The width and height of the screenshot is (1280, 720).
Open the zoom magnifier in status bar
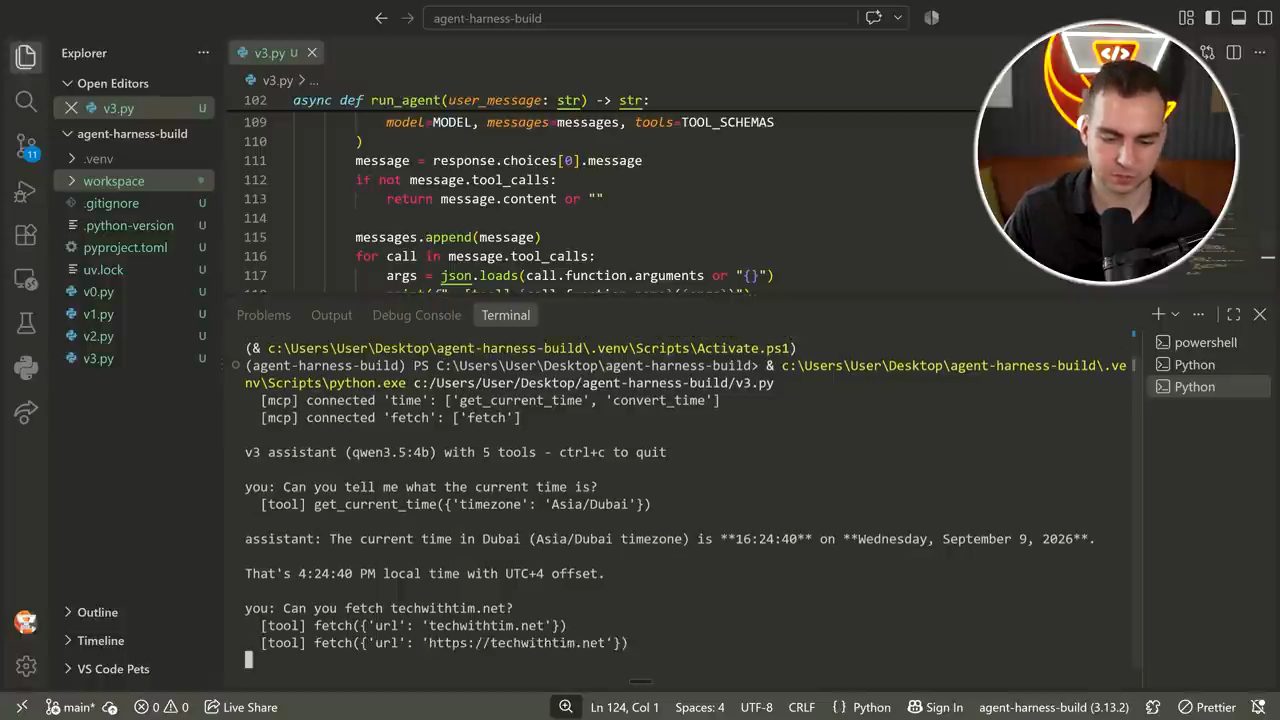(x=566, y=707)
